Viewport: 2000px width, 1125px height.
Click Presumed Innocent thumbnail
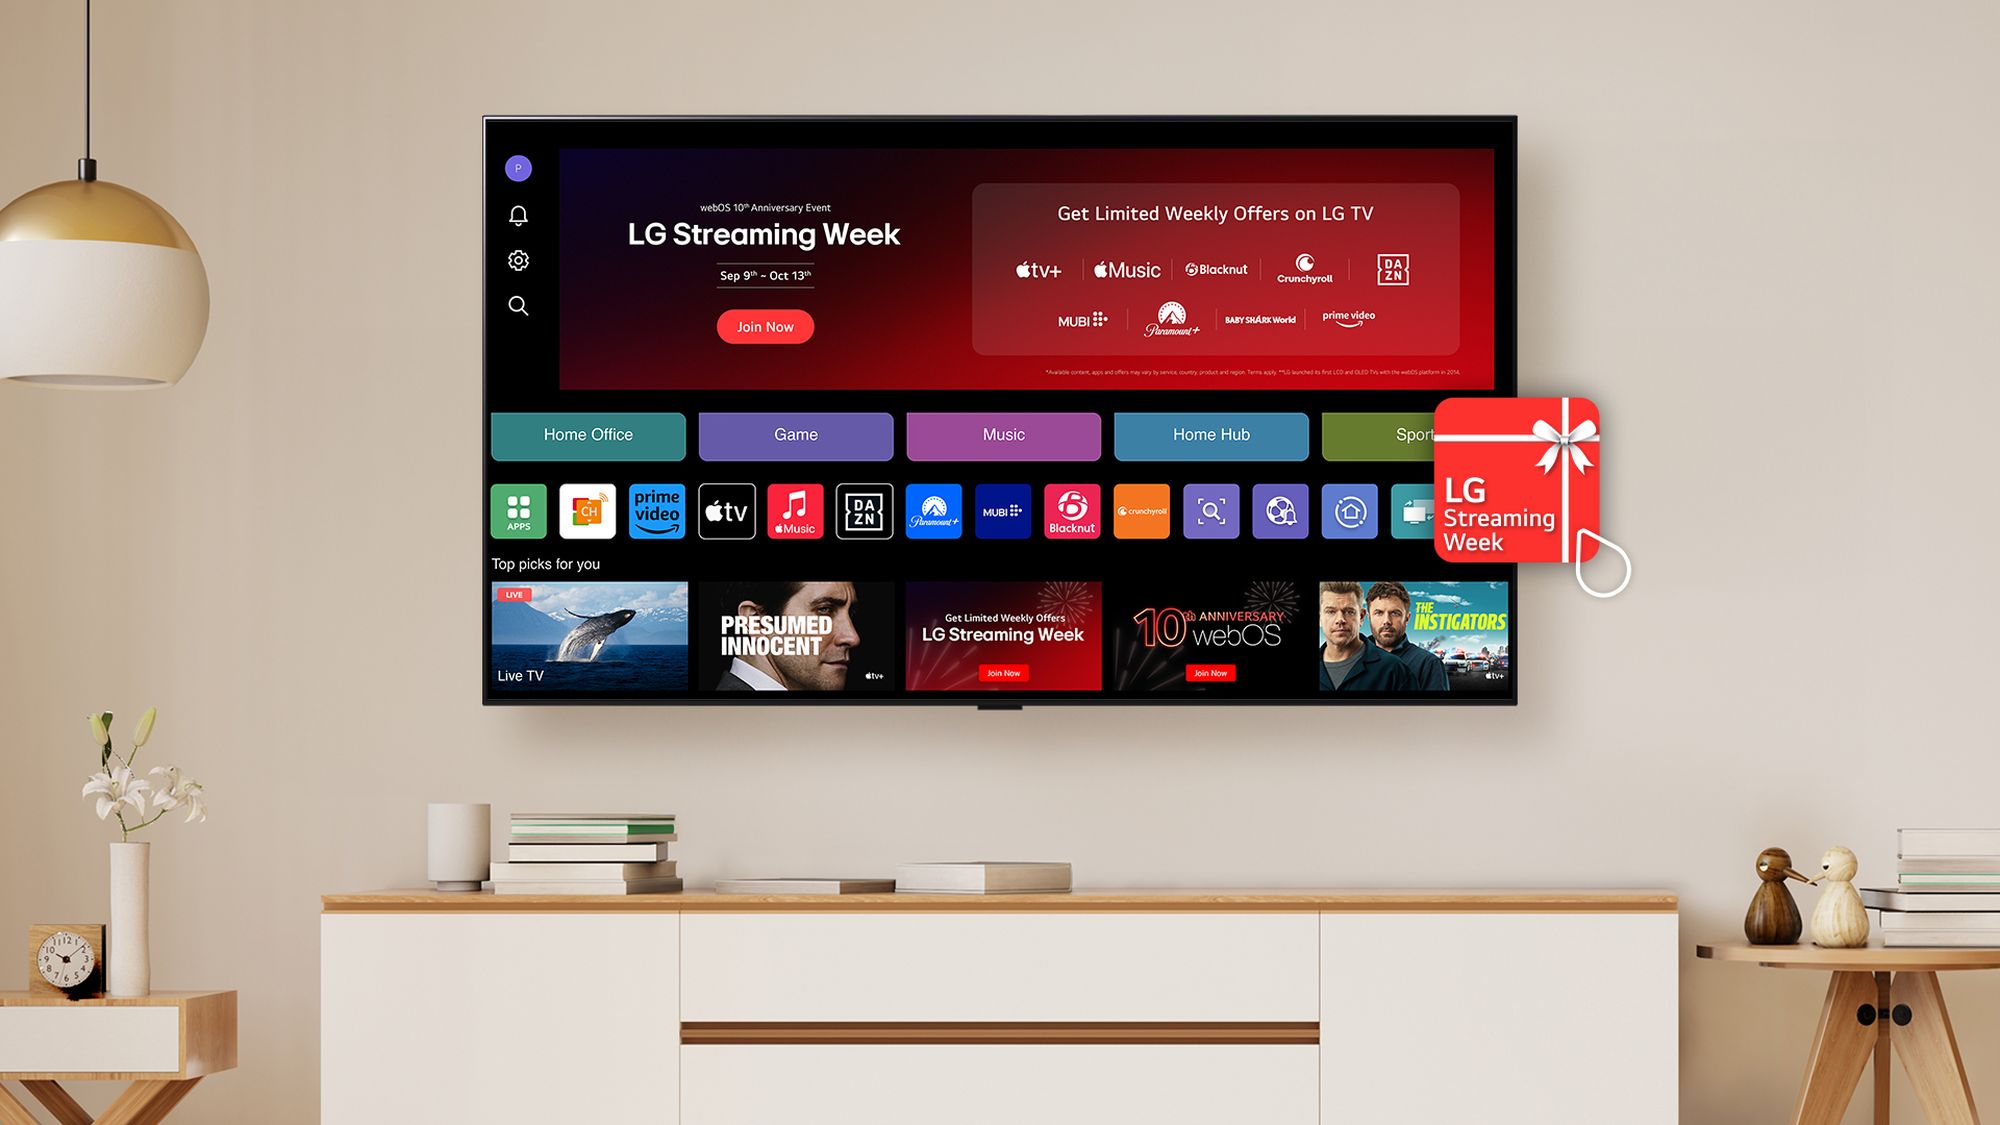click(x=795, y=637)
